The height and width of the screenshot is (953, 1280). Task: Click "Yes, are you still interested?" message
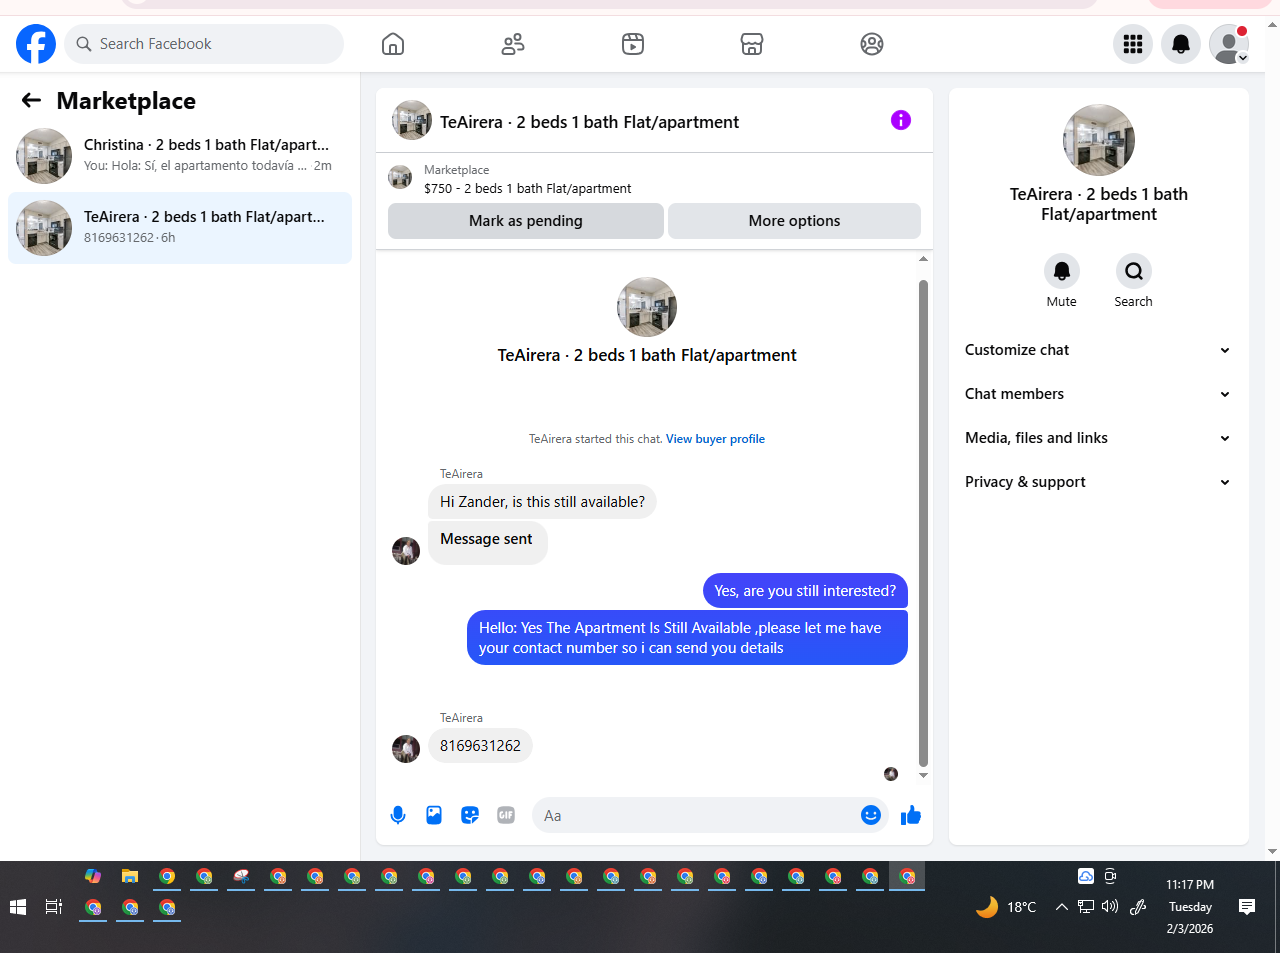tap(805, 591)
